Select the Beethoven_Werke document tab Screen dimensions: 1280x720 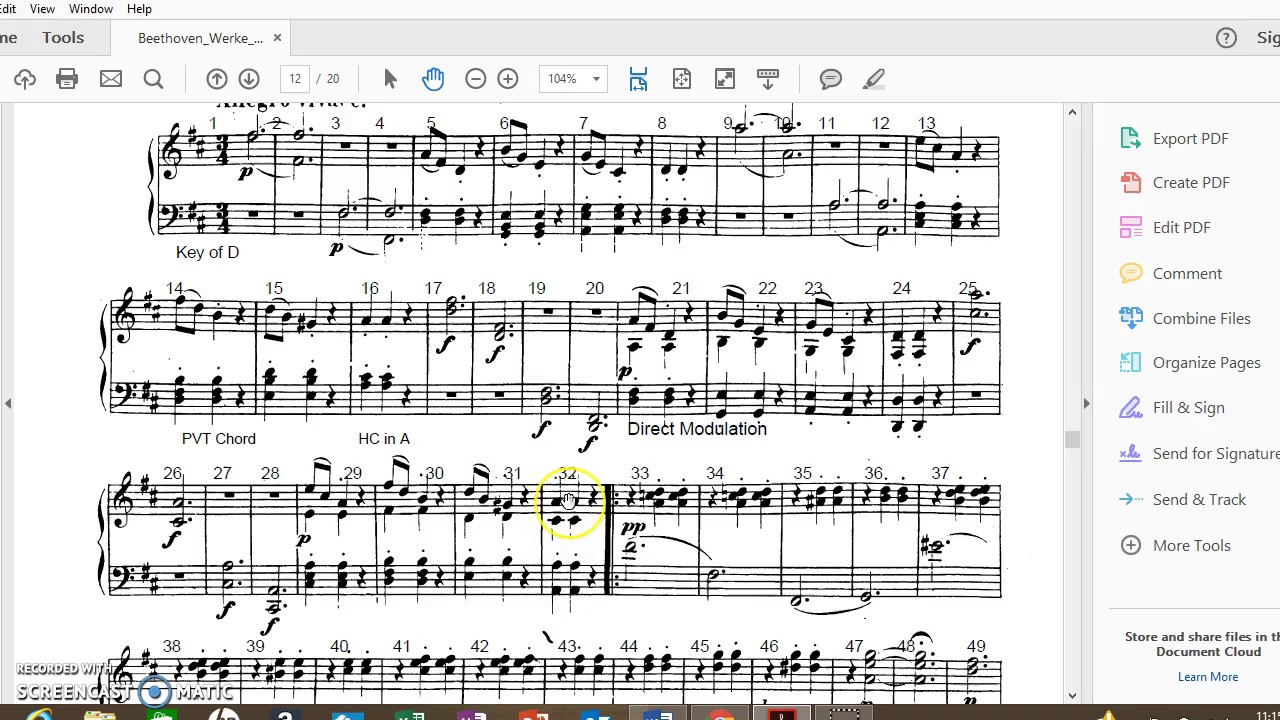click(x=200, y=38)
